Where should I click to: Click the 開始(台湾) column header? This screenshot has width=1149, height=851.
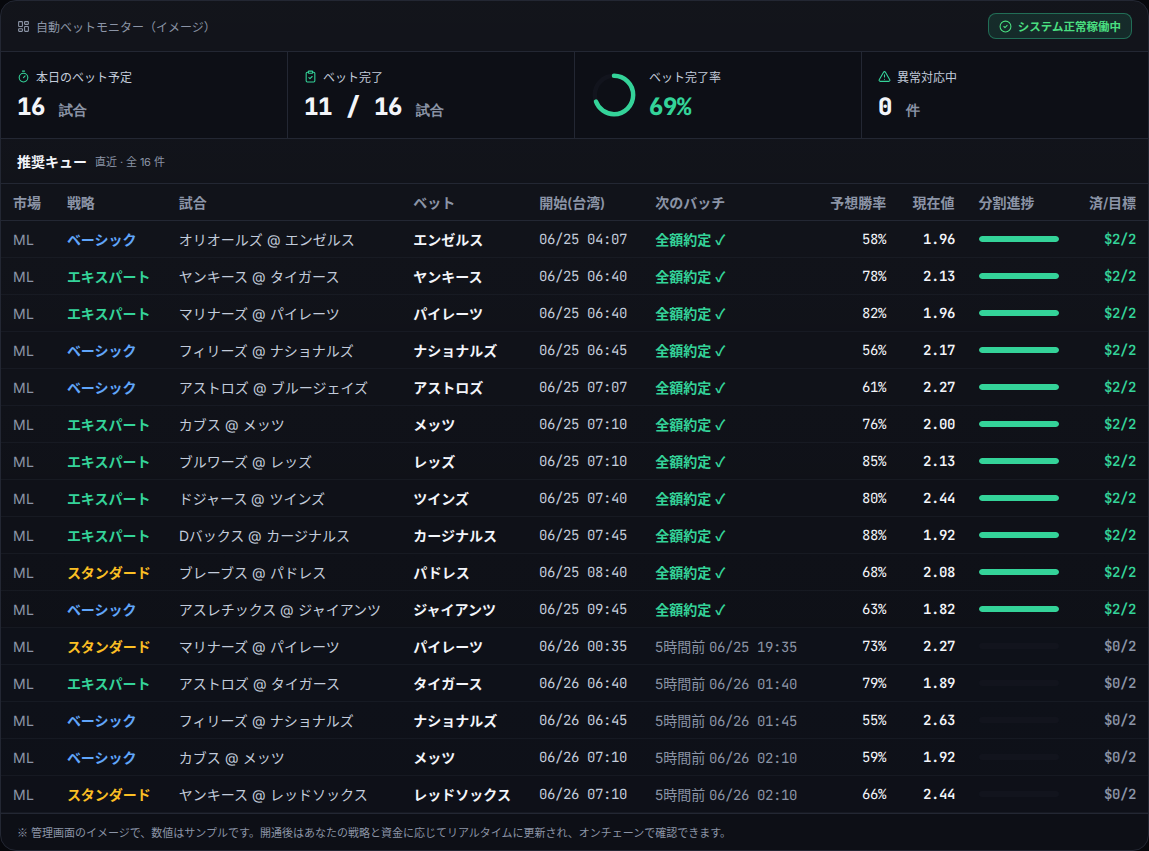point(572,203)
